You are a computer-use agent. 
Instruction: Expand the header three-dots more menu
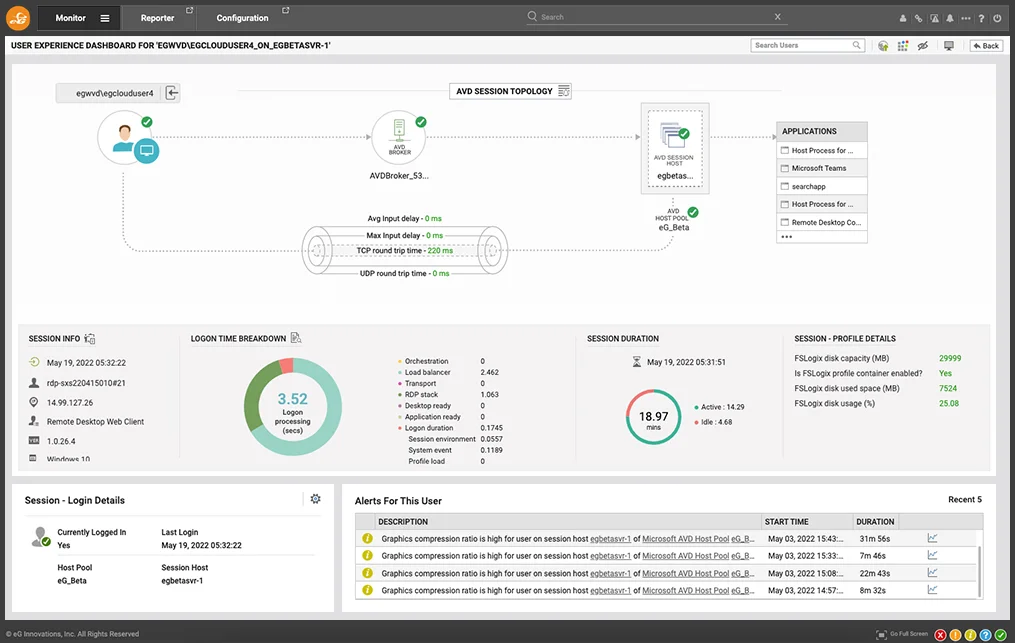[x=966, y=19]
